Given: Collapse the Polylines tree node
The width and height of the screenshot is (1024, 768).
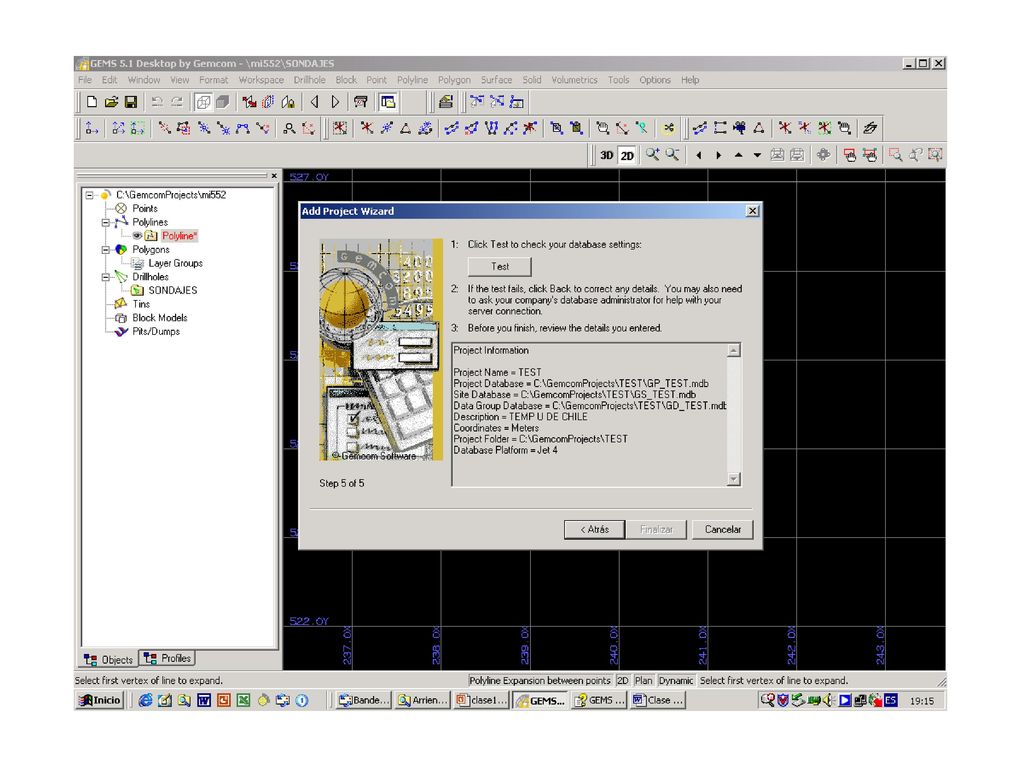Looking at the screenshot, I should coord(105,222).
